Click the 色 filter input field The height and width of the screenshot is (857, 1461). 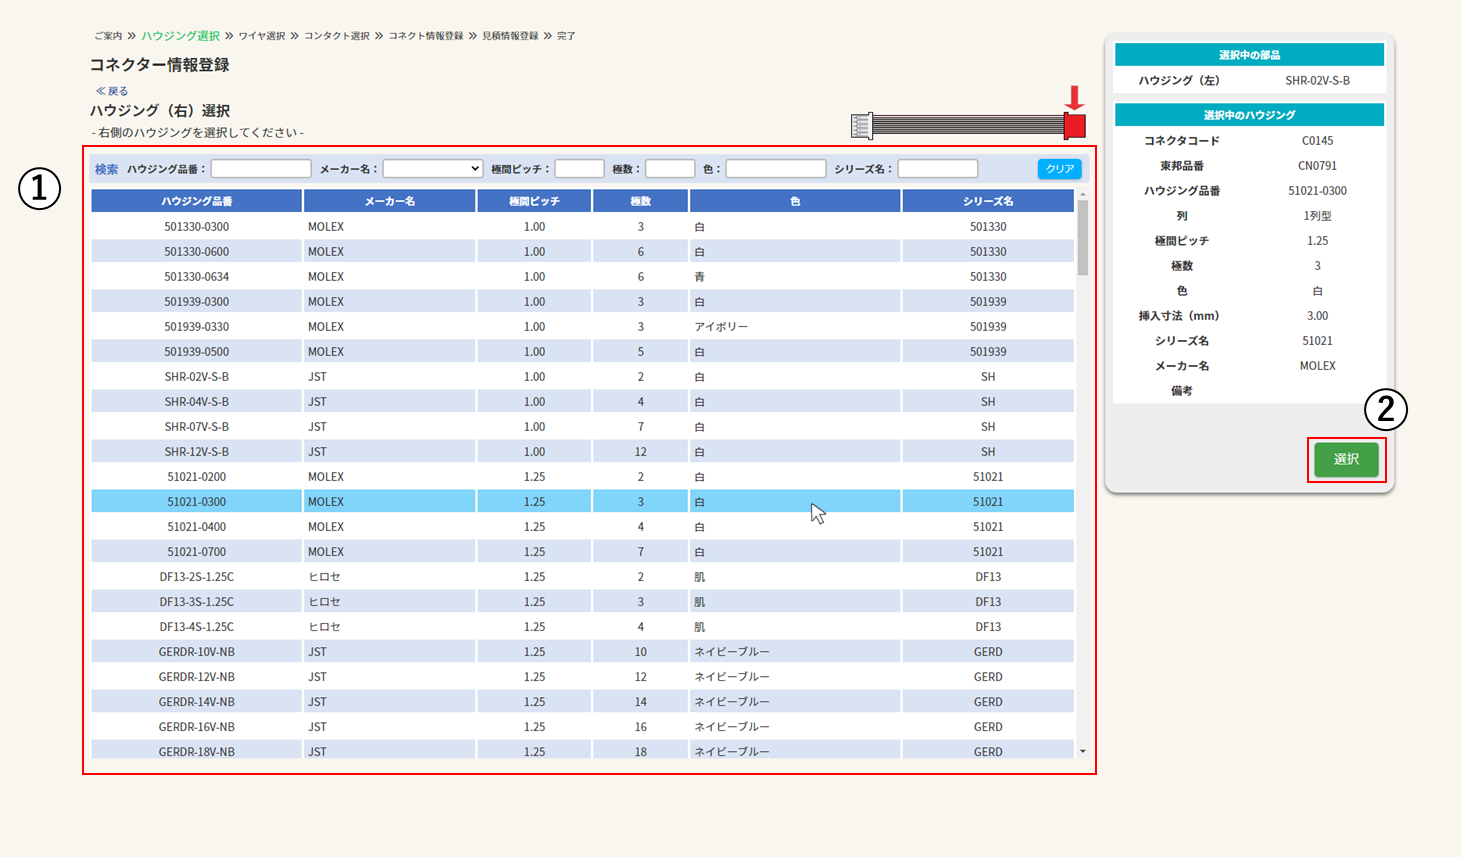[776, 169]
